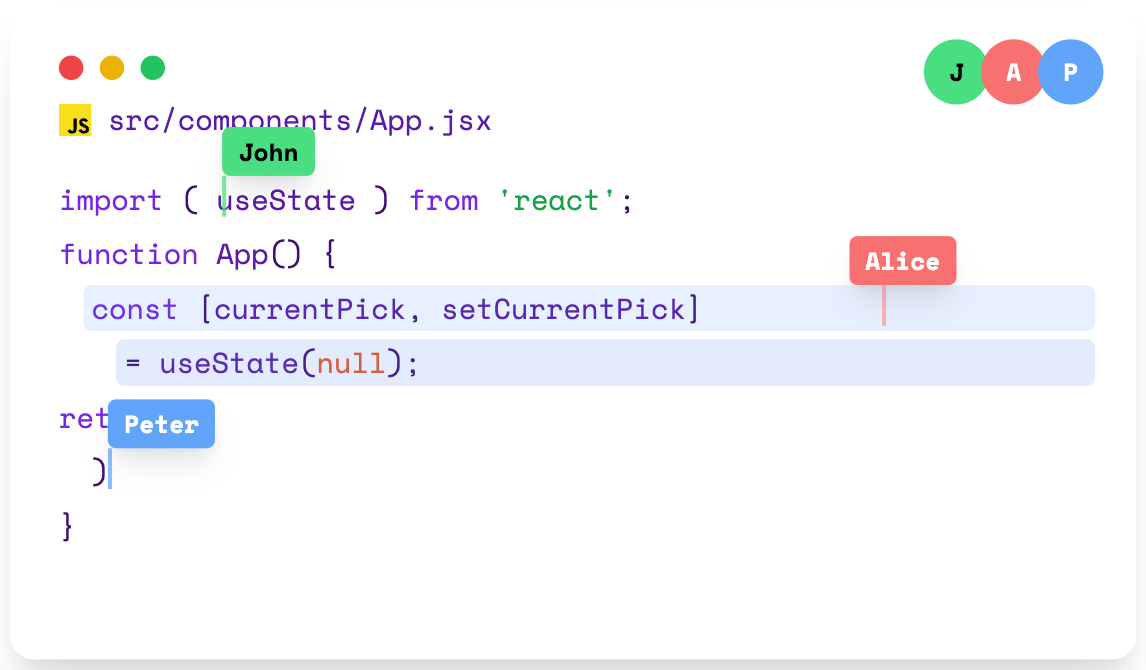Viewport: 1146px width, 670px height.
Task: Select Peter's blue avatar circle
Action: pyautogui.click(x=1071, y=71)
